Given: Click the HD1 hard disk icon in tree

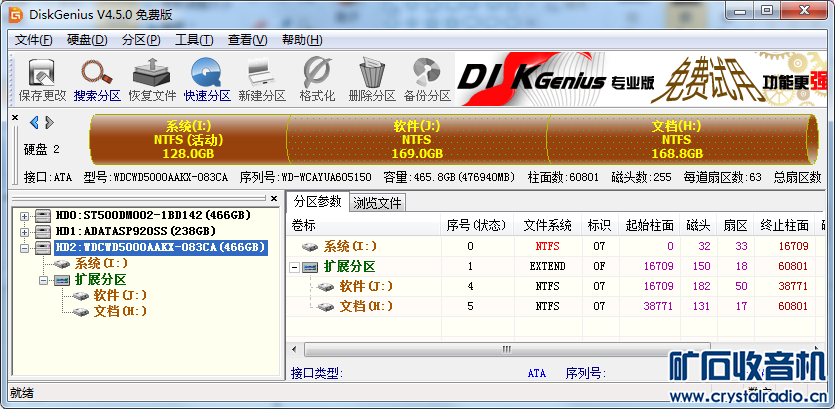Looking at the screenshot, I should [x=43, y=232].
